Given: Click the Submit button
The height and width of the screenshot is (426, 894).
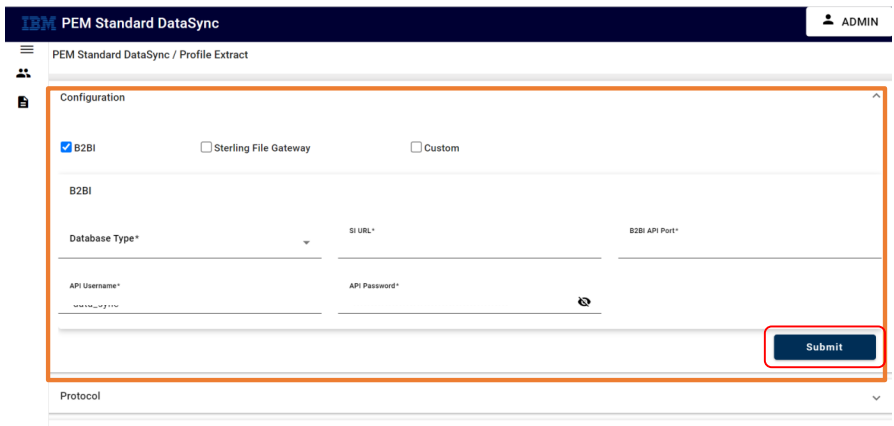Looking at the screenshot, I should pyautogui.click(x=824, y=347).
